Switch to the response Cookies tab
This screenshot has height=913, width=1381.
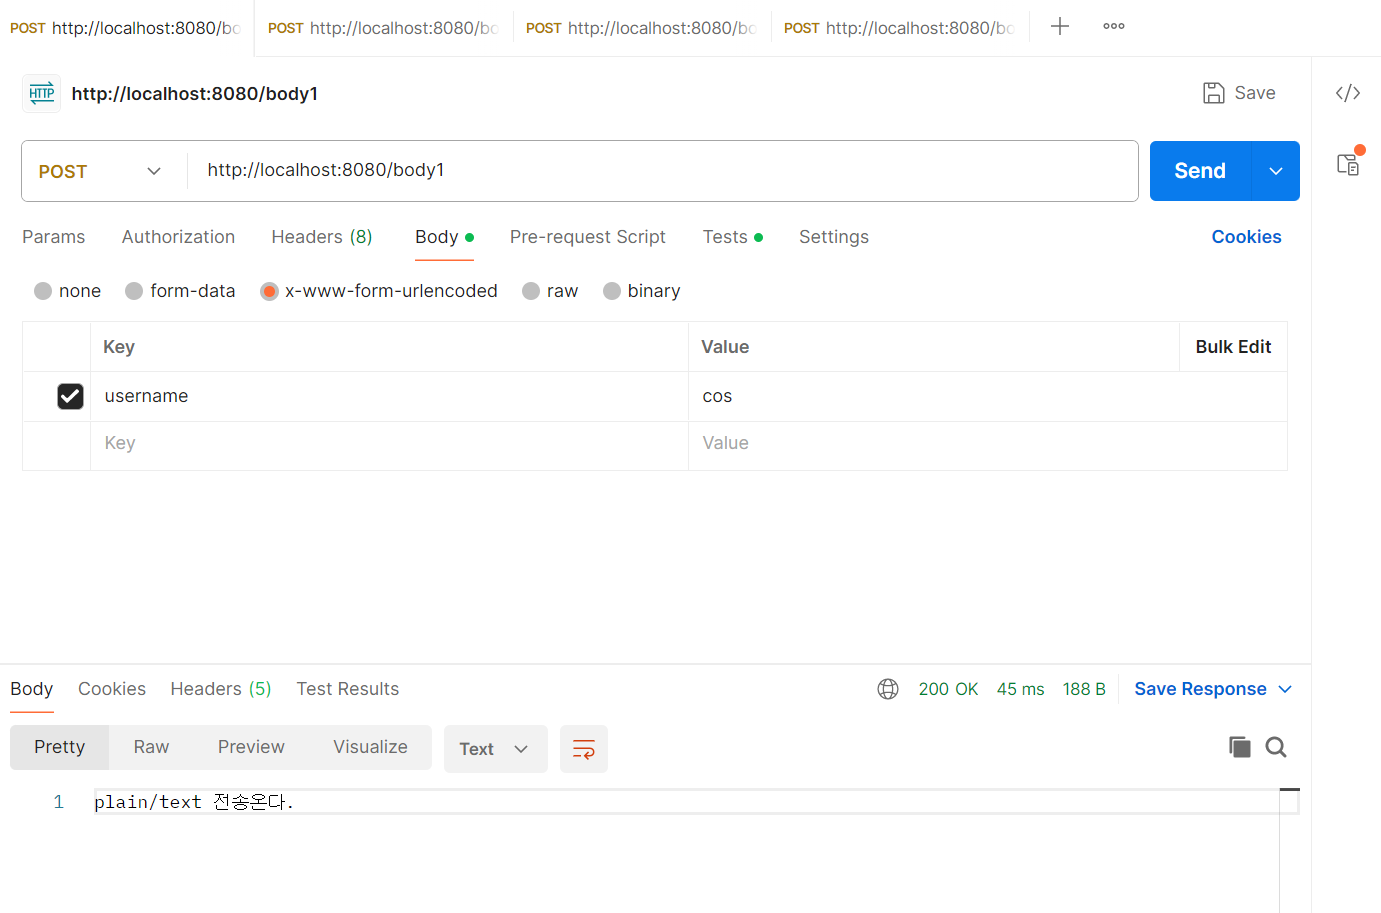tap(112, 689)
